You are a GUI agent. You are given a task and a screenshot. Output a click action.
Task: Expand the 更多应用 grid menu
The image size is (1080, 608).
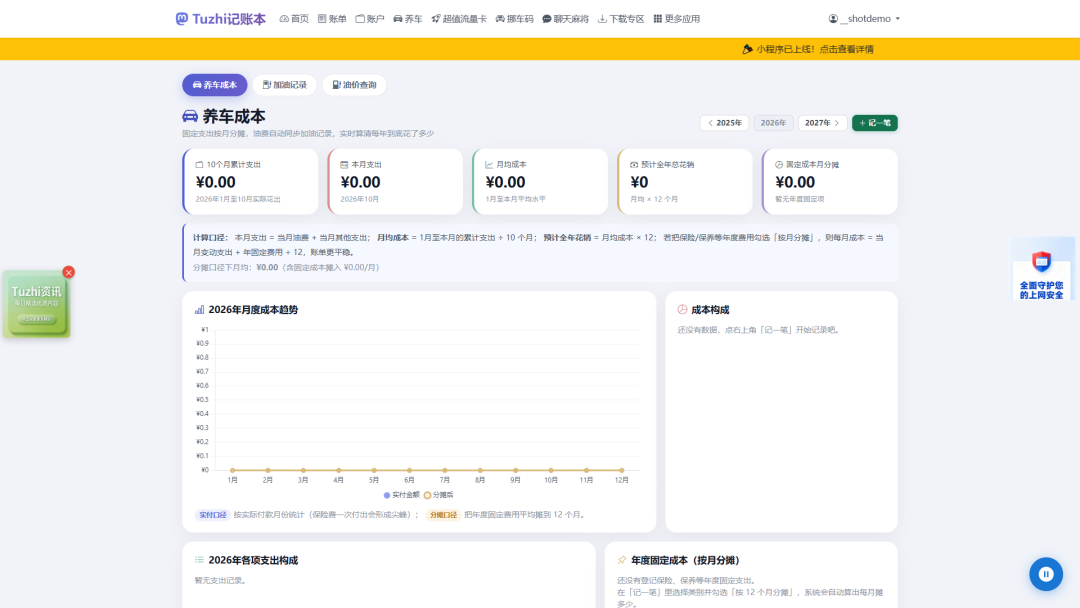tap(676, 19)
